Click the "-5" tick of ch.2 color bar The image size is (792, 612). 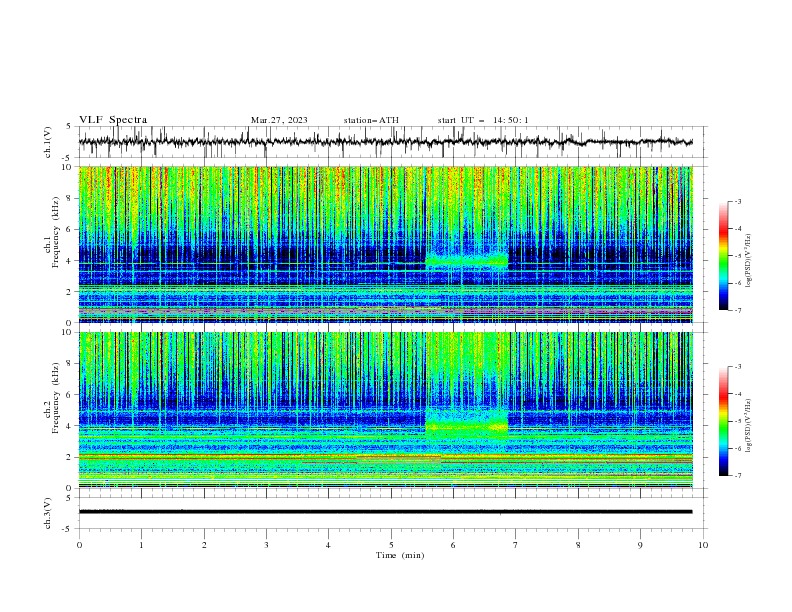coord(737,421)
